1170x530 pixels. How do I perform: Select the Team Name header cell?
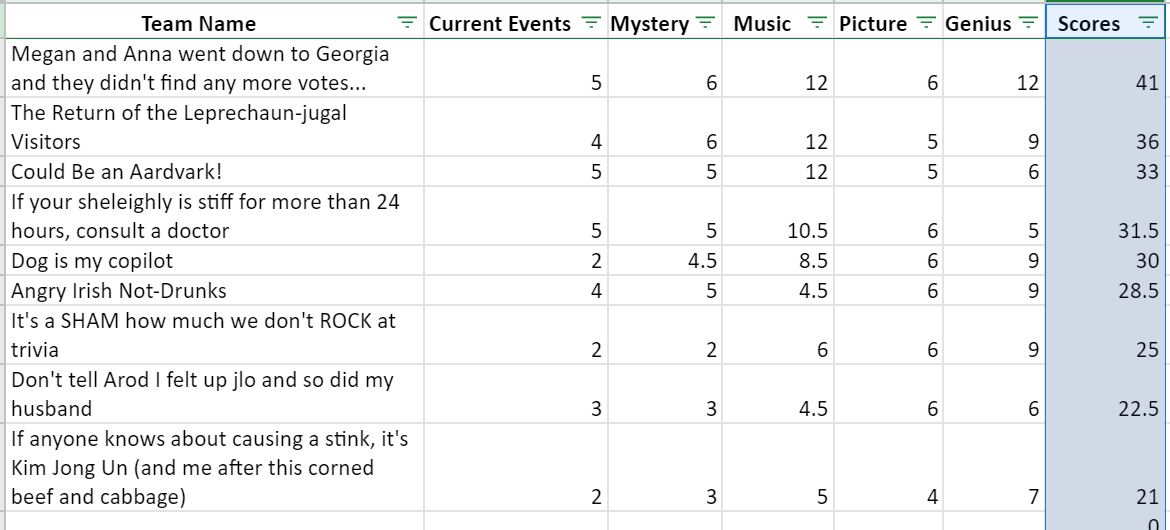click(x=214, y=23)
